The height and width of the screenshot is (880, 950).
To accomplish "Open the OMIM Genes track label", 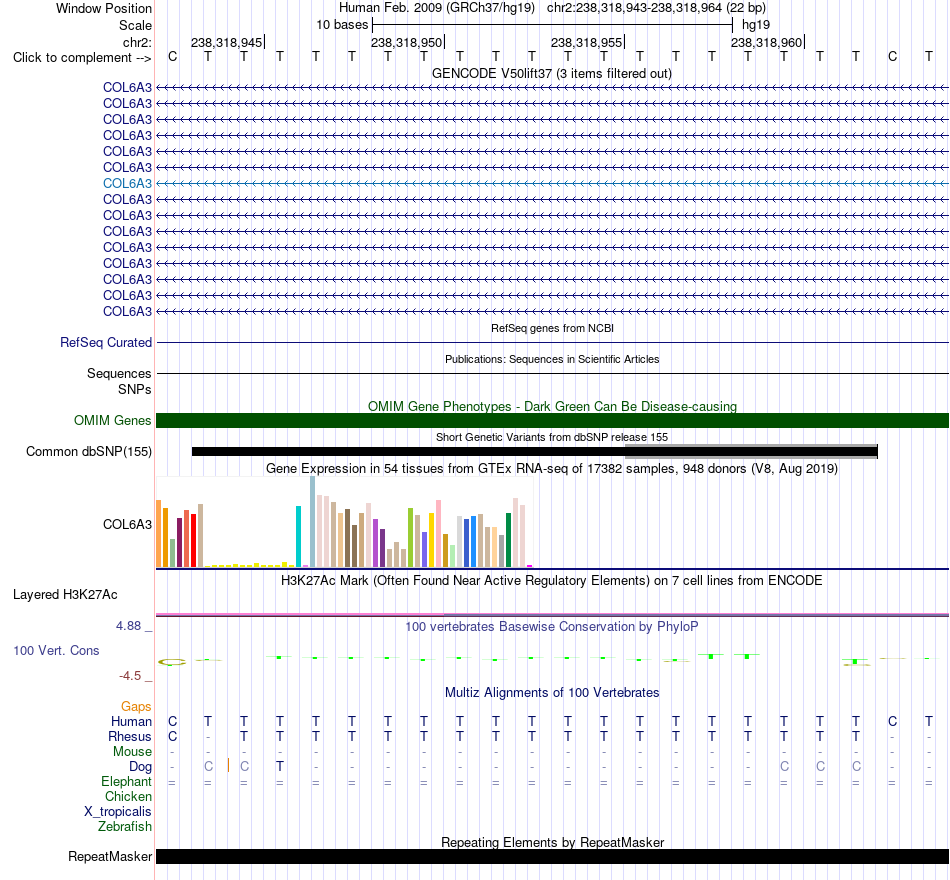I will pyautogui.click(x=112, y=421).
